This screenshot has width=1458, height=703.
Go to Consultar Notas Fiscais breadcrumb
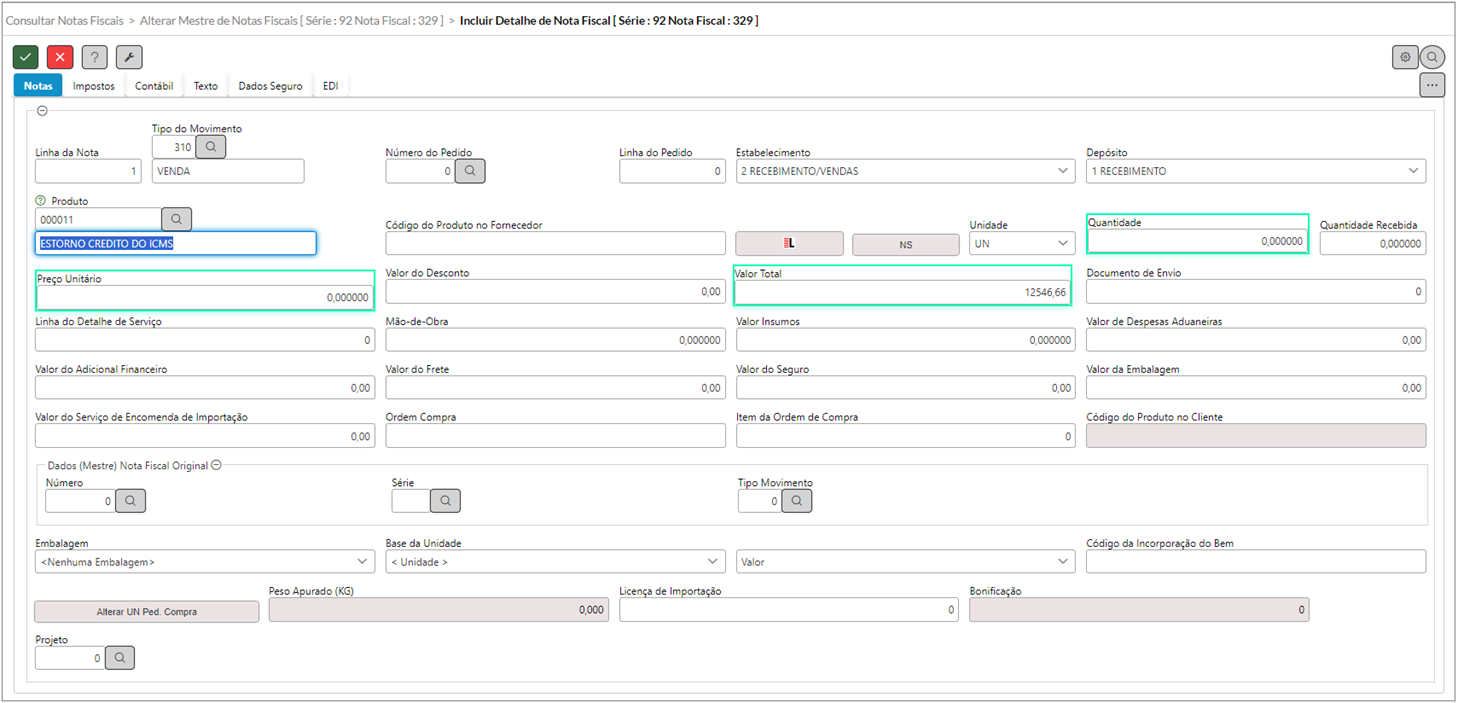click(65, 20)
